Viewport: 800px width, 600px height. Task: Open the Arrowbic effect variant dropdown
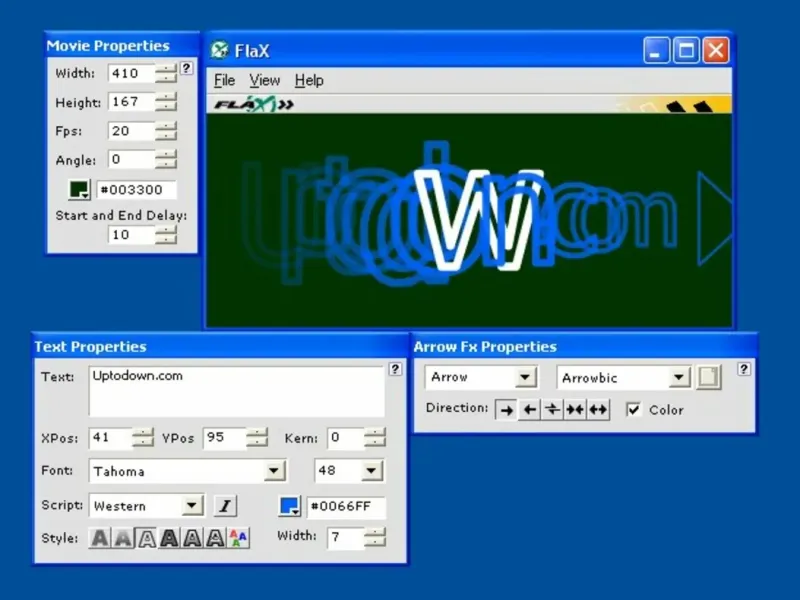tap(679, 378)
